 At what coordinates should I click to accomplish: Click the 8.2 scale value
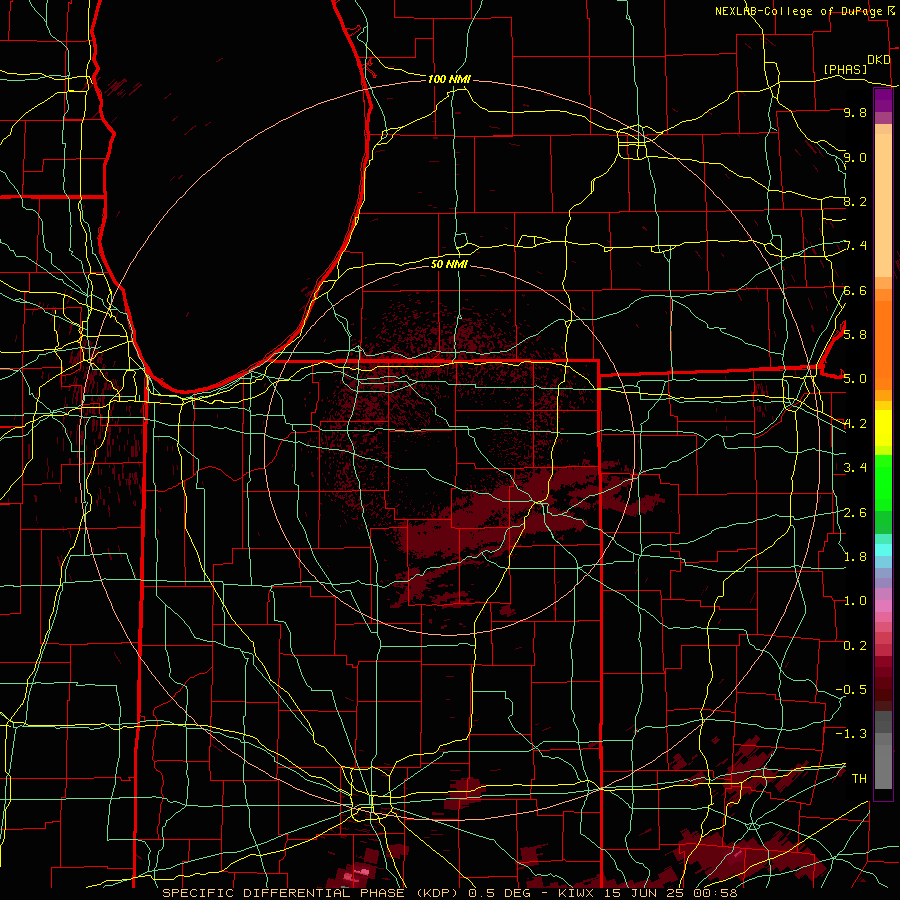(x=855, y=201)
